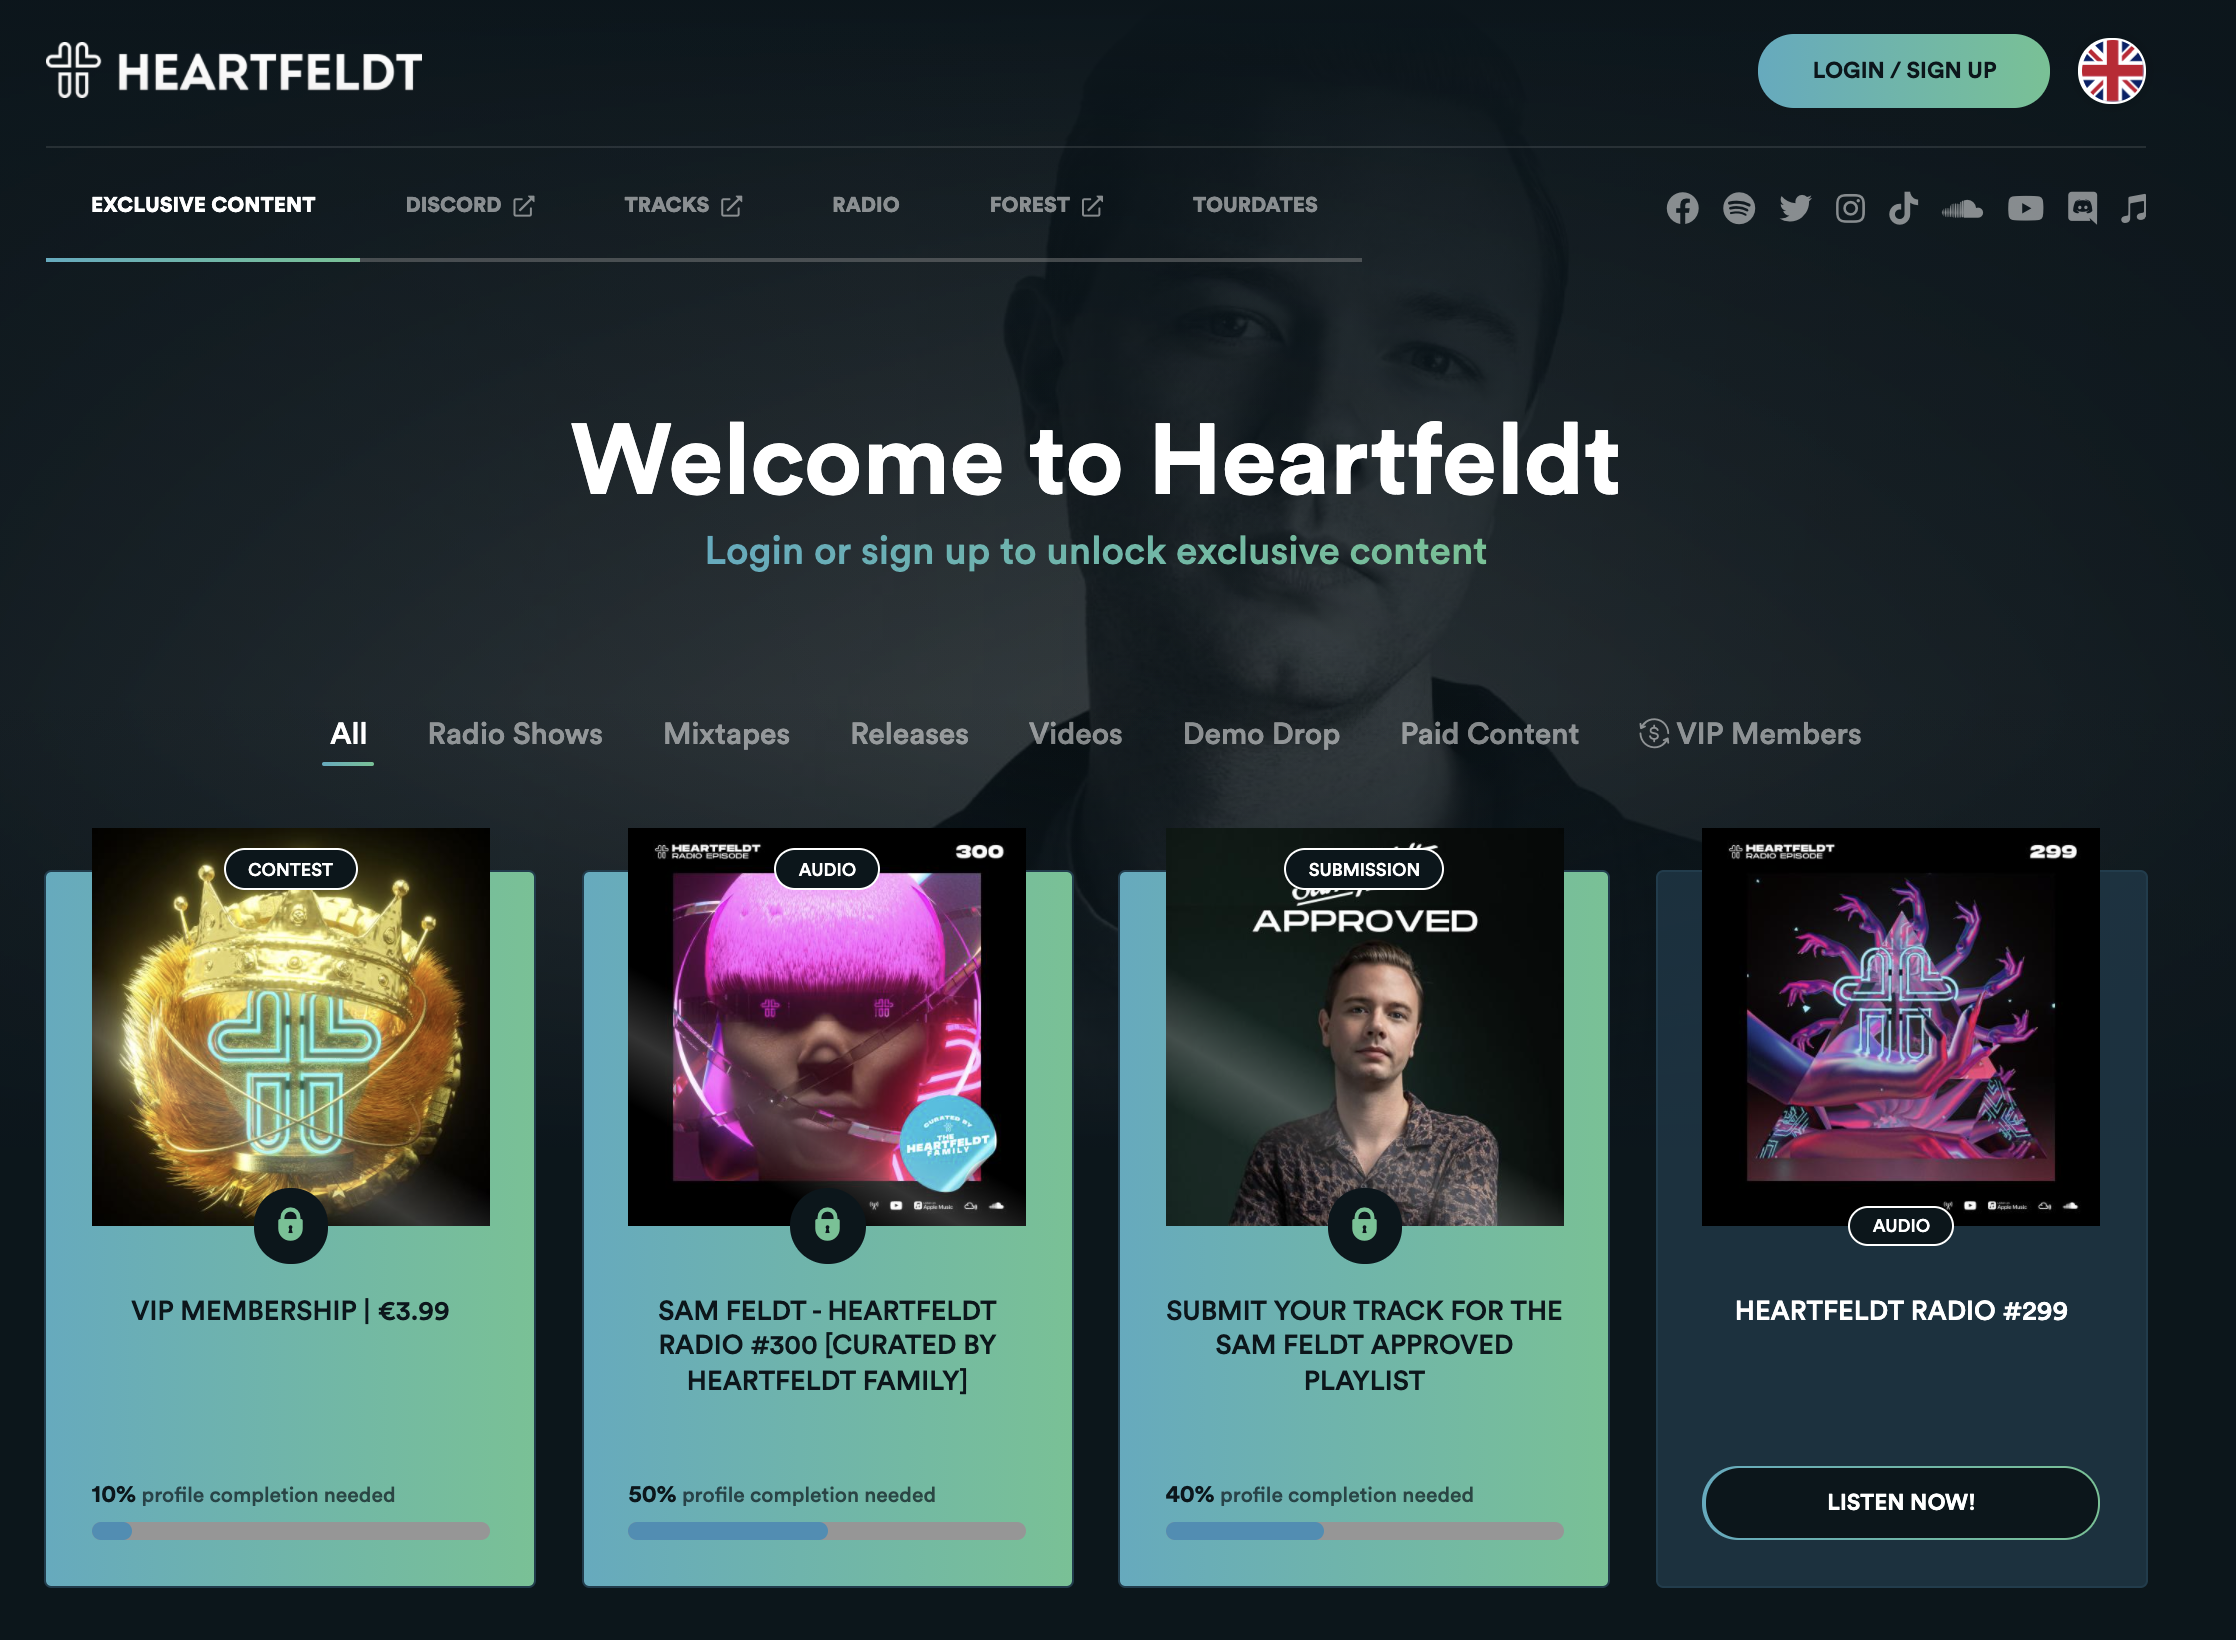2236x1640 pixels.
Task: Select the VIP Members filter tab
Action: 1750,734
